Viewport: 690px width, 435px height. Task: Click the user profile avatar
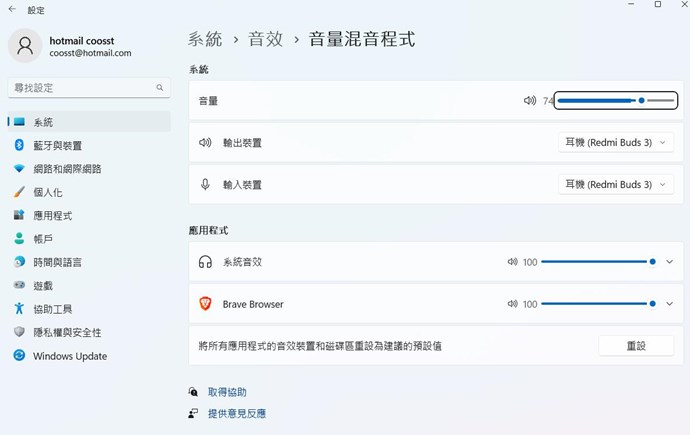pos(25,46)
